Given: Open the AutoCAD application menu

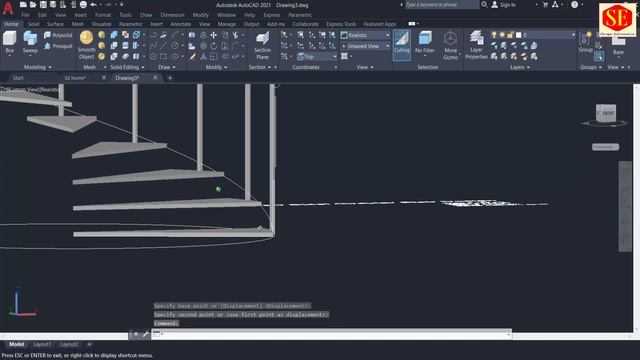Looking at the screenshot, I should click(x=8, y=7).
